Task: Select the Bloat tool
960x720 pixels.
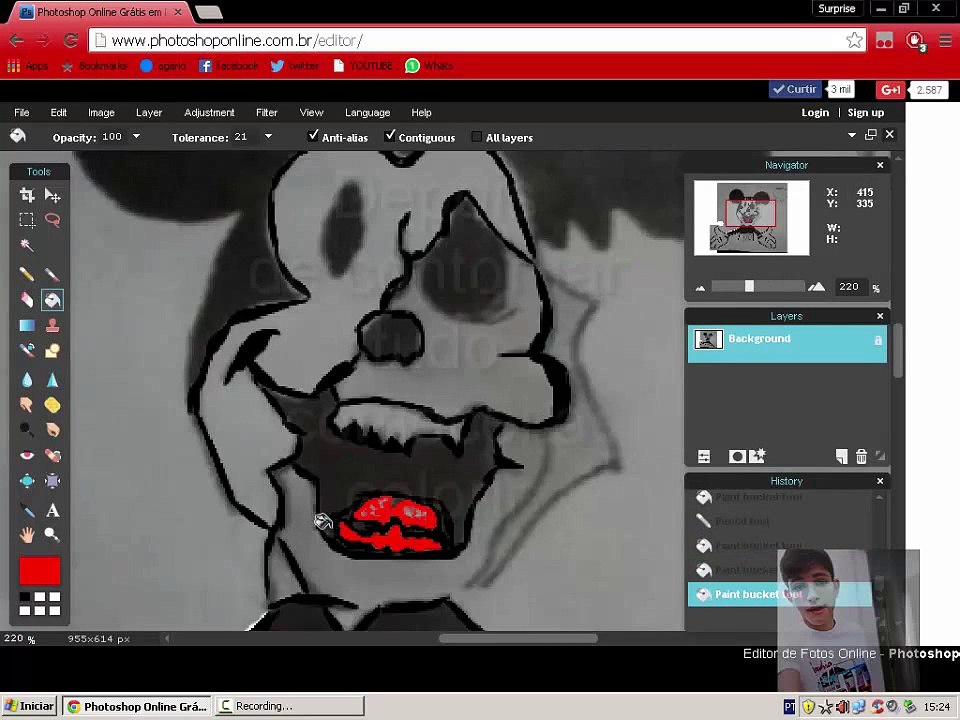Action: tap(27, 481)
